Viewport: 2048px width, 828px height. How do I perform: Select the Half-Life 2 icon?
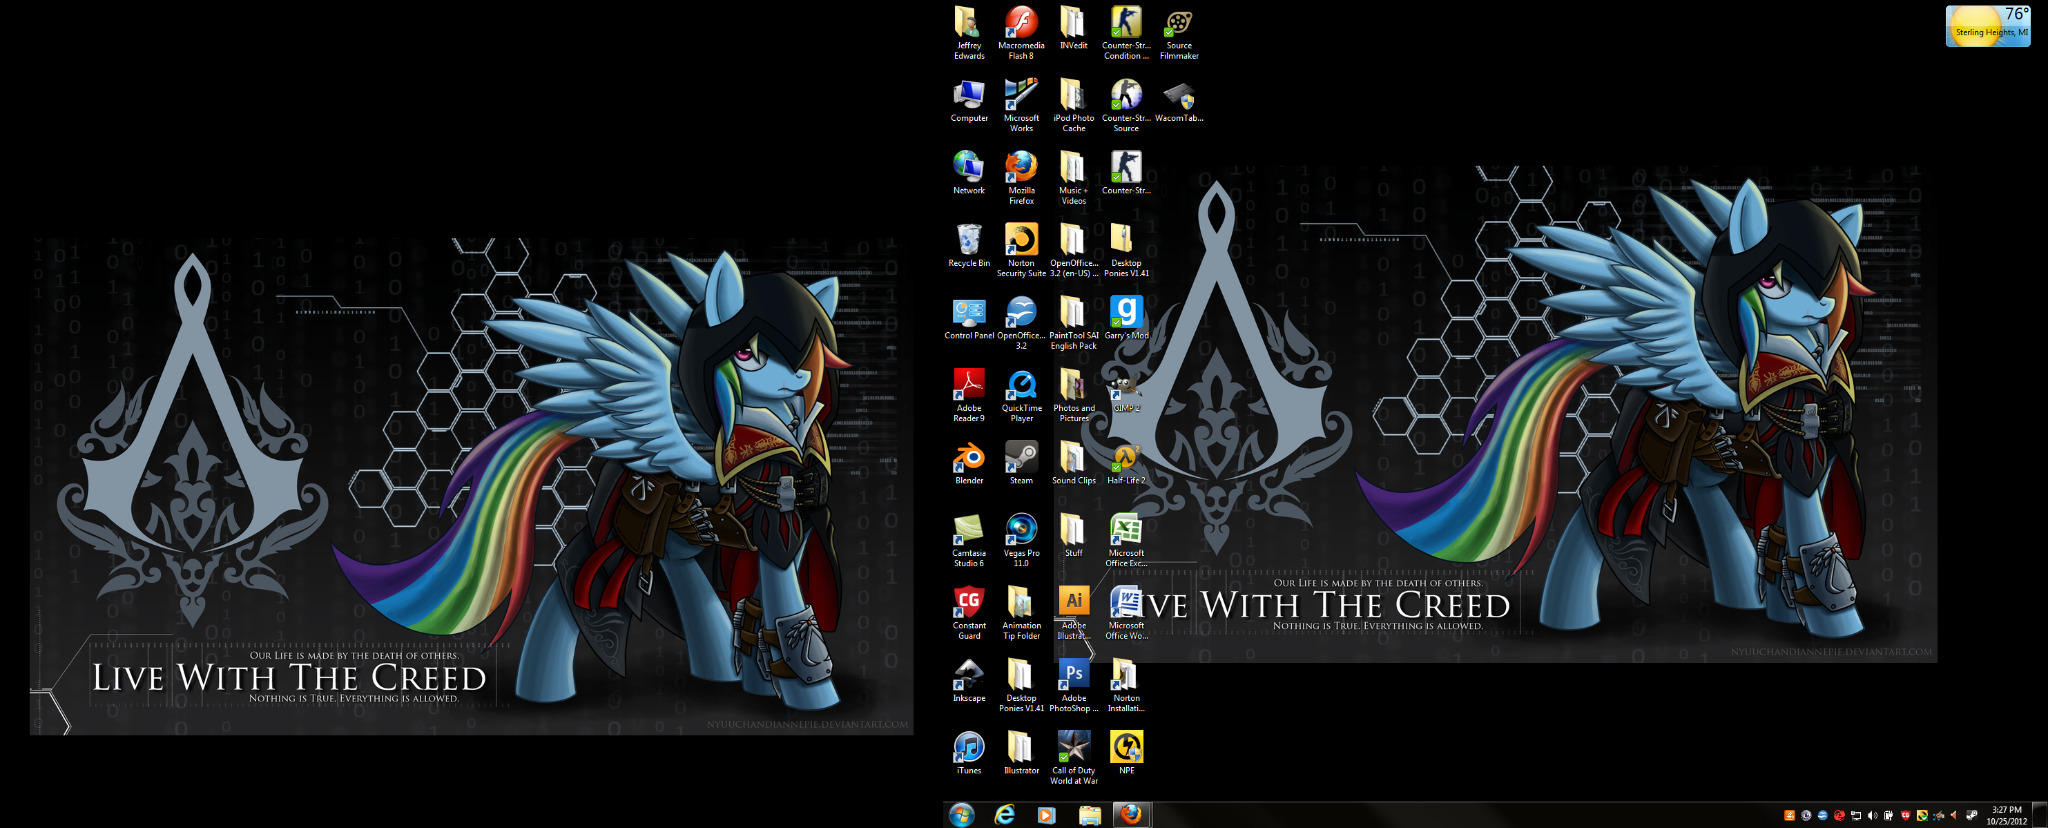click(x=1126, y=464)
